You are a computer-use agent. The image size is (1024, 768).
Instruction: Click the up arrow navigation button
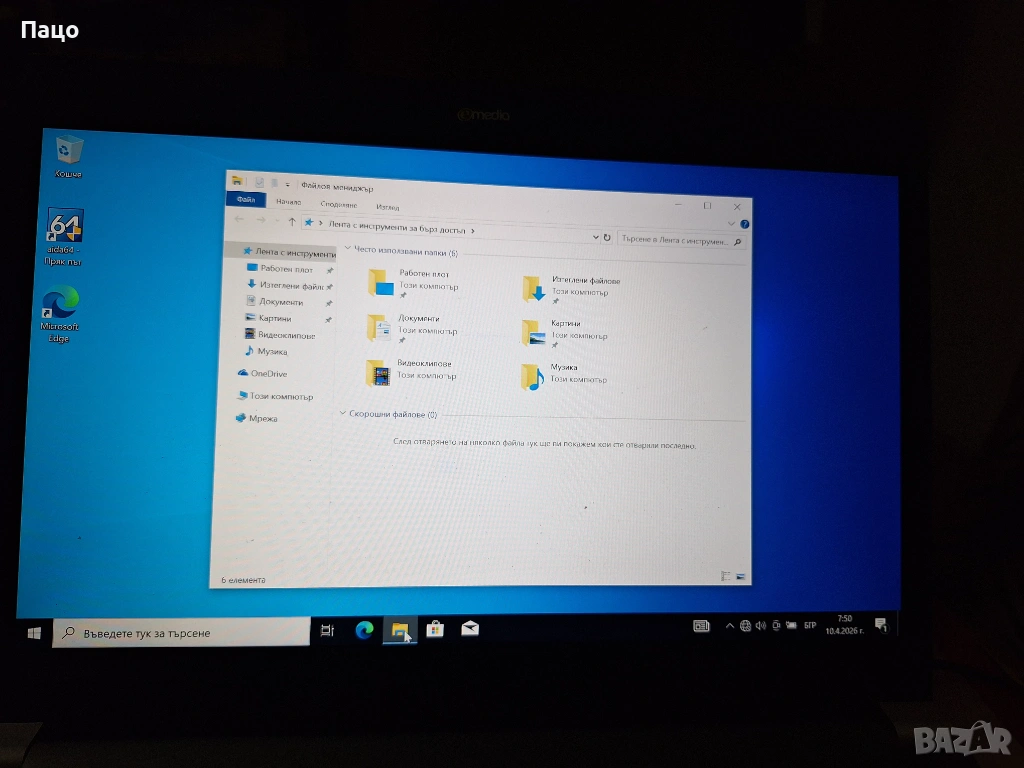click(x=292, y=222)
